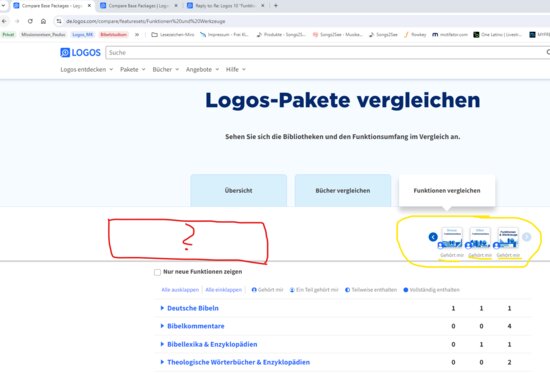Expand the Bibelkommentare section
The height and width of the screenshot is (374, 550).
click(x=192, y=326)
